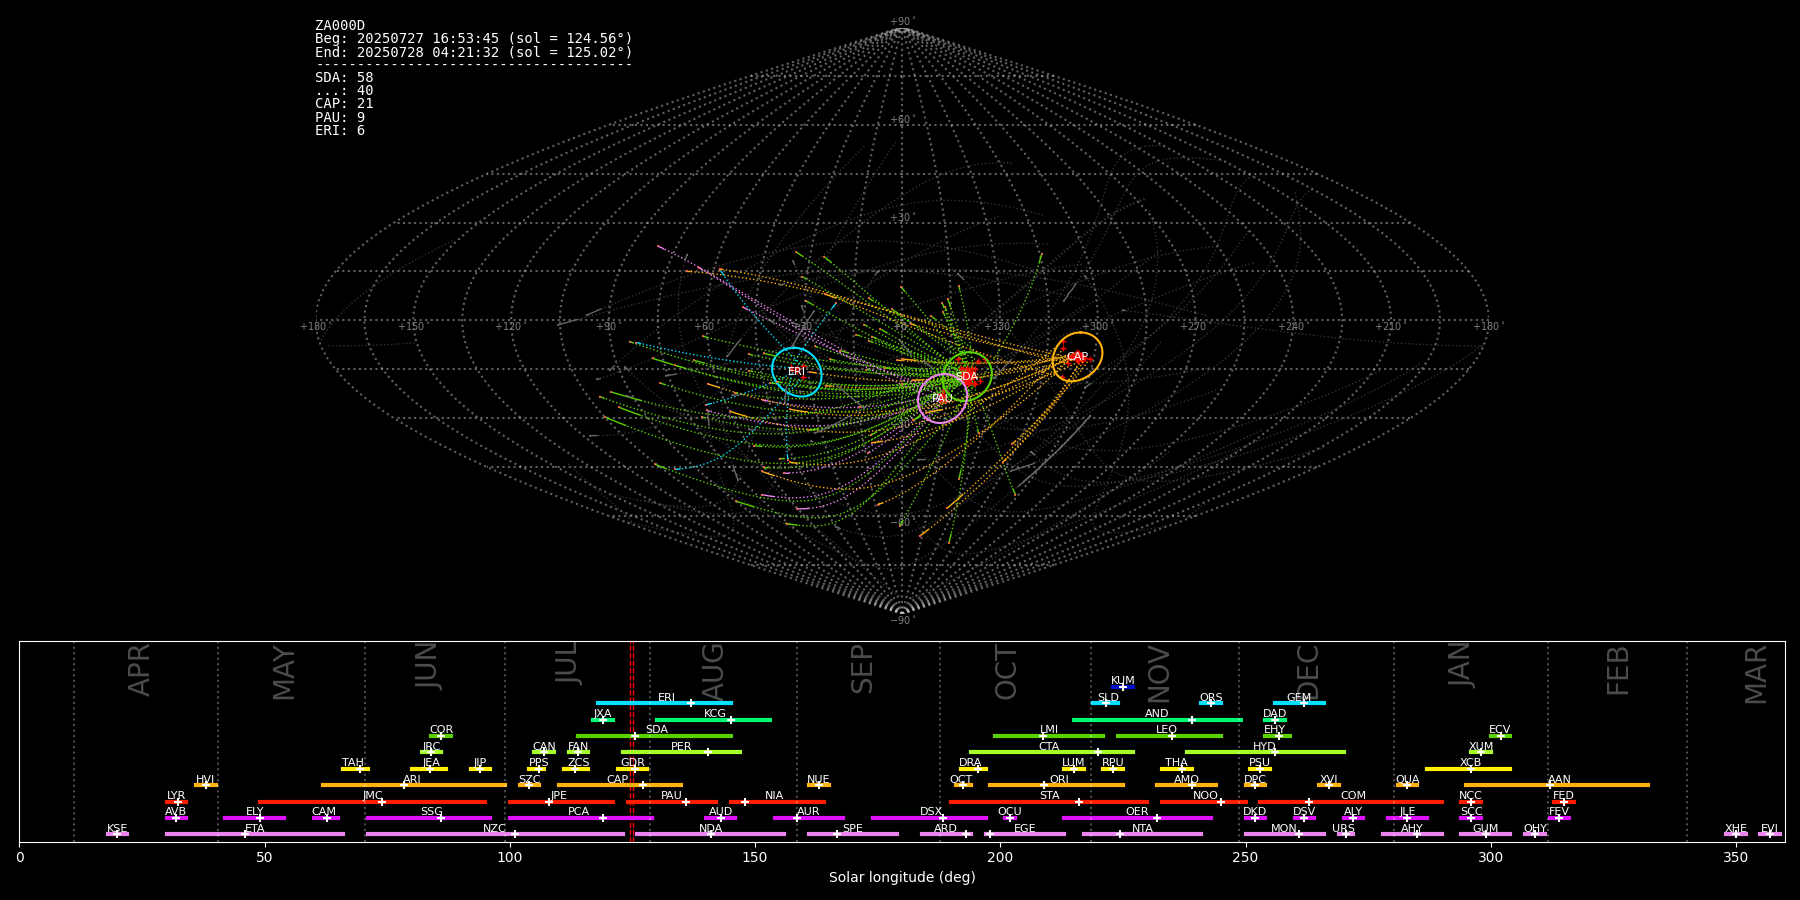
Task: Click the red PAU bar in timeline
Action: (x=672, y=802)
